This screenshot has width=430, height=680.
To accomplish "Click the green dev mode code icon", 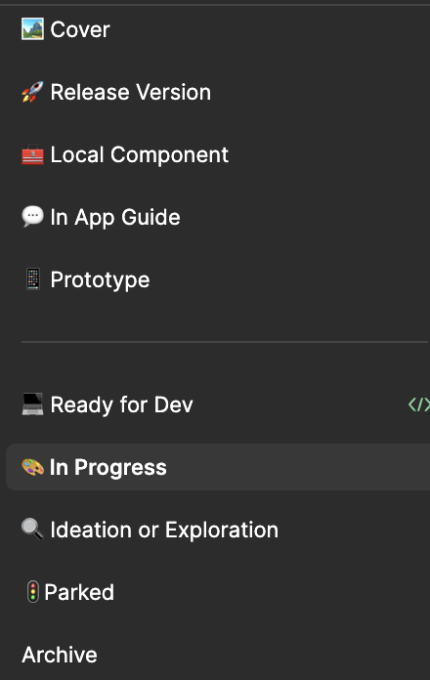I will coord(419,405).
